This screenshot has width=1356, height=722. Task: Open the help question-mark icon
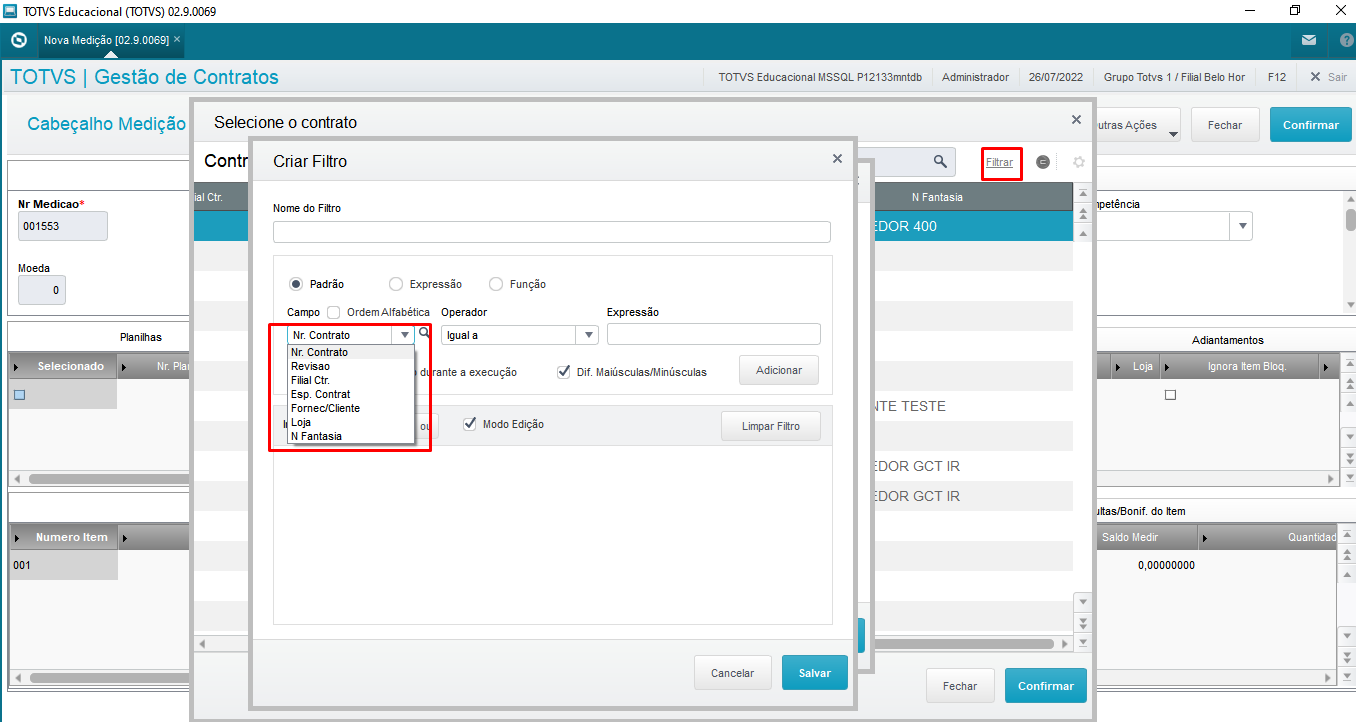1346,40
